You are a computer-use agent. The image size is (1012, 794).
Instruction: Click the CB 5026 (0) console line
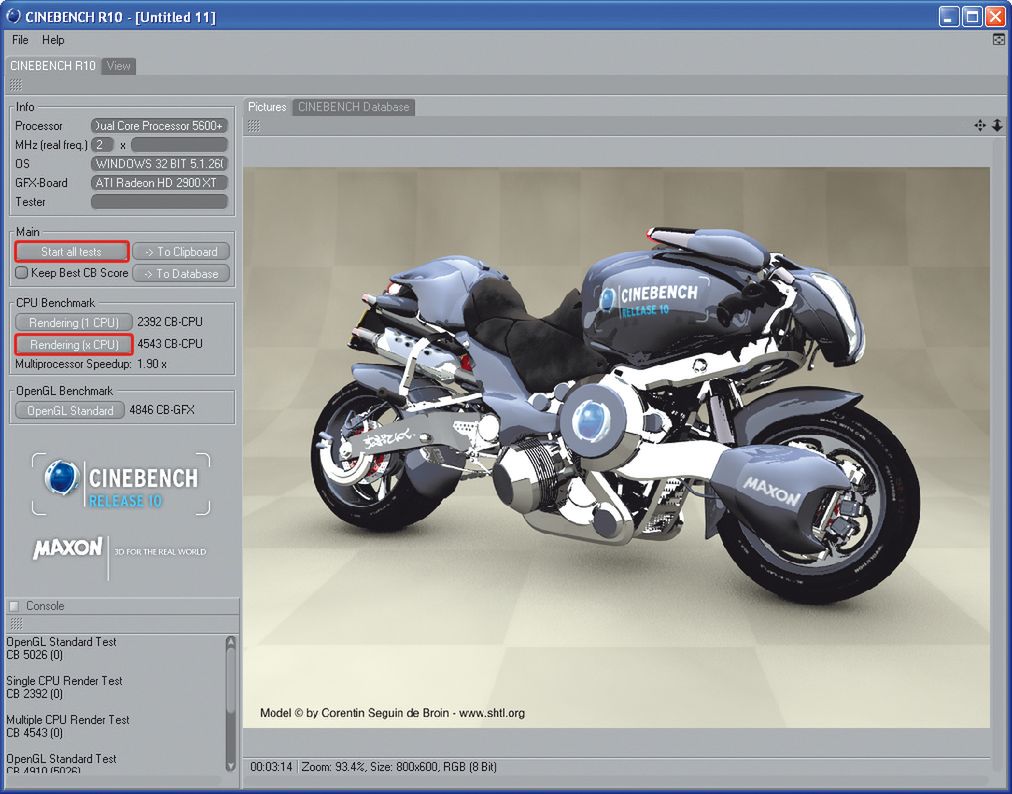[x=34, y=655]
